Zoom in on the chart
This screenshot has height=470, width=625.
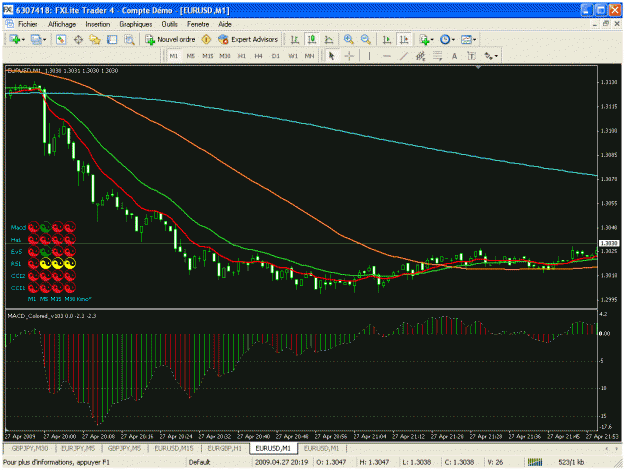pos(349,39)
